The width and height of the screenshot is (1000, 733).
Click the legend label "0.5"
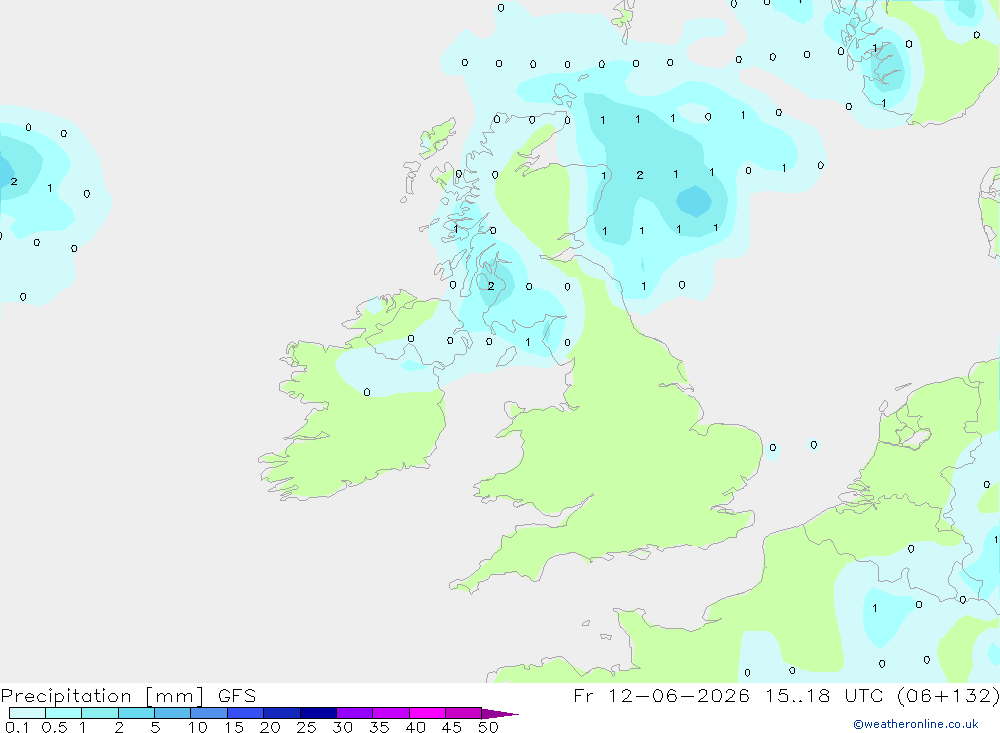(54, 727)
